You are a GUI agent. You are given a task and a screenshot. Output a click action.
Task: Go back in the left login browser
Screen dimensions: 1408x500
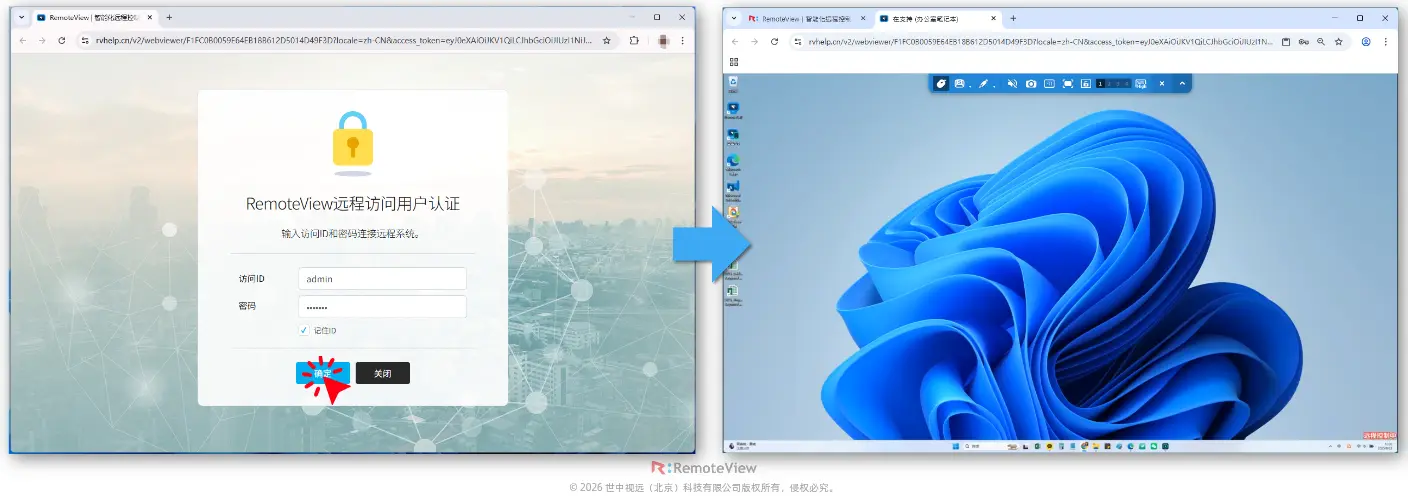pos(24,41)
